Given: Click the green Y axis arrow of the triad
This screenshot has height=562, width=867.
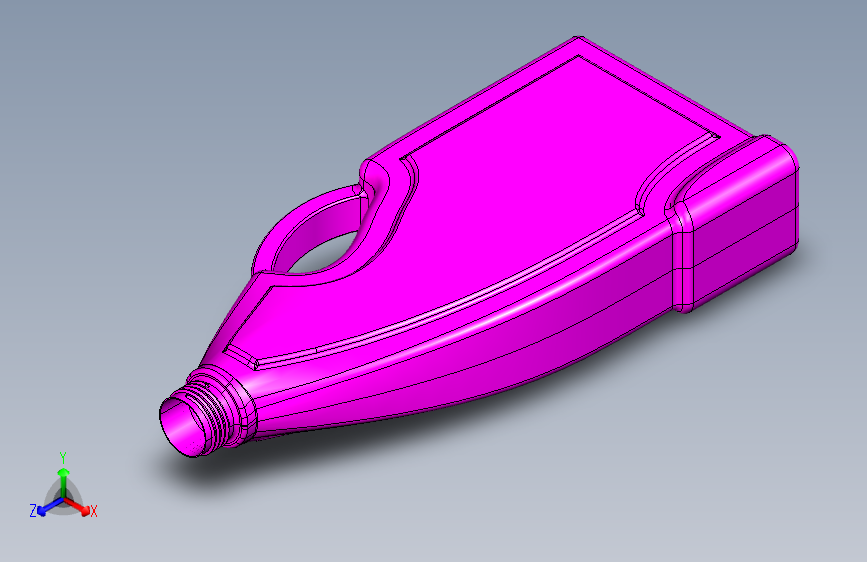Looking at the screenshot, I should [64, 483].
